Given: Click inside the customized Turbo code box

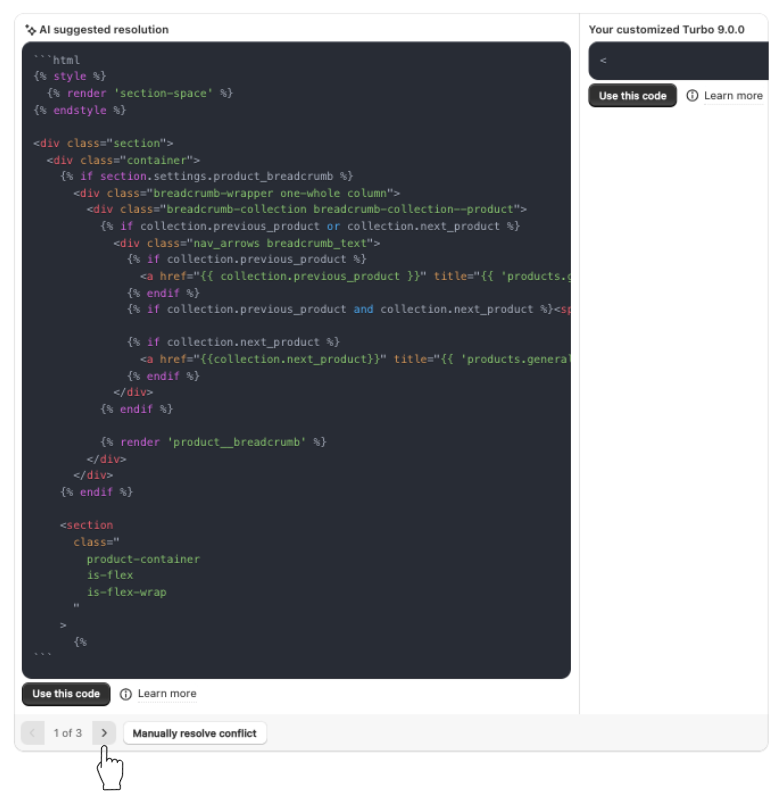Looking at the screenshot, I should 679,61.
